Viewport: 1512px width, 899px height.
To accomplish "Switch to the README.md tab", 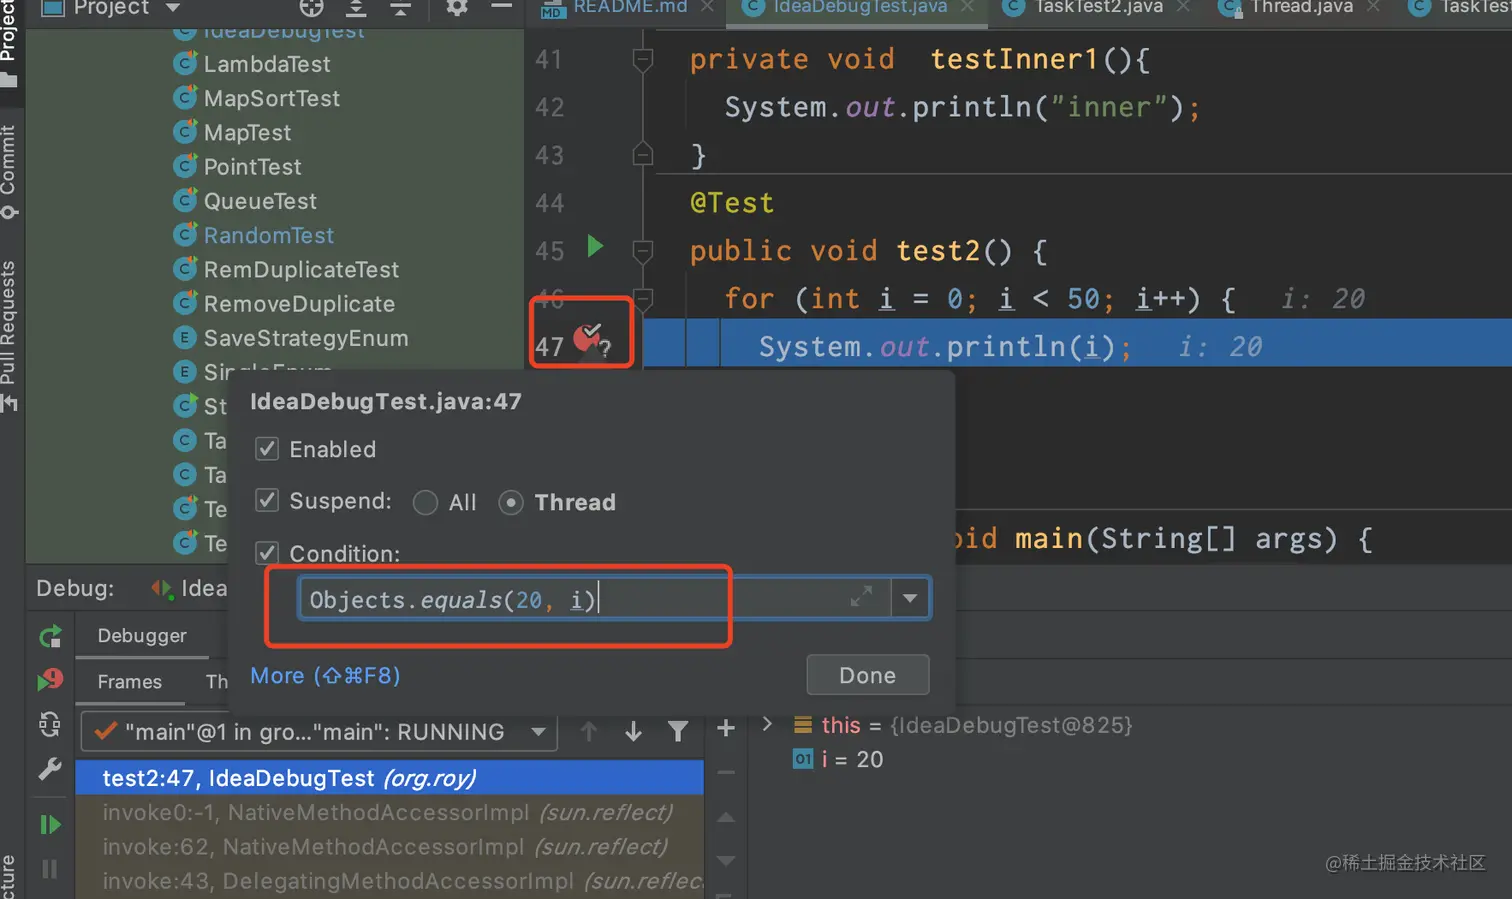I will tap(629, 7).
